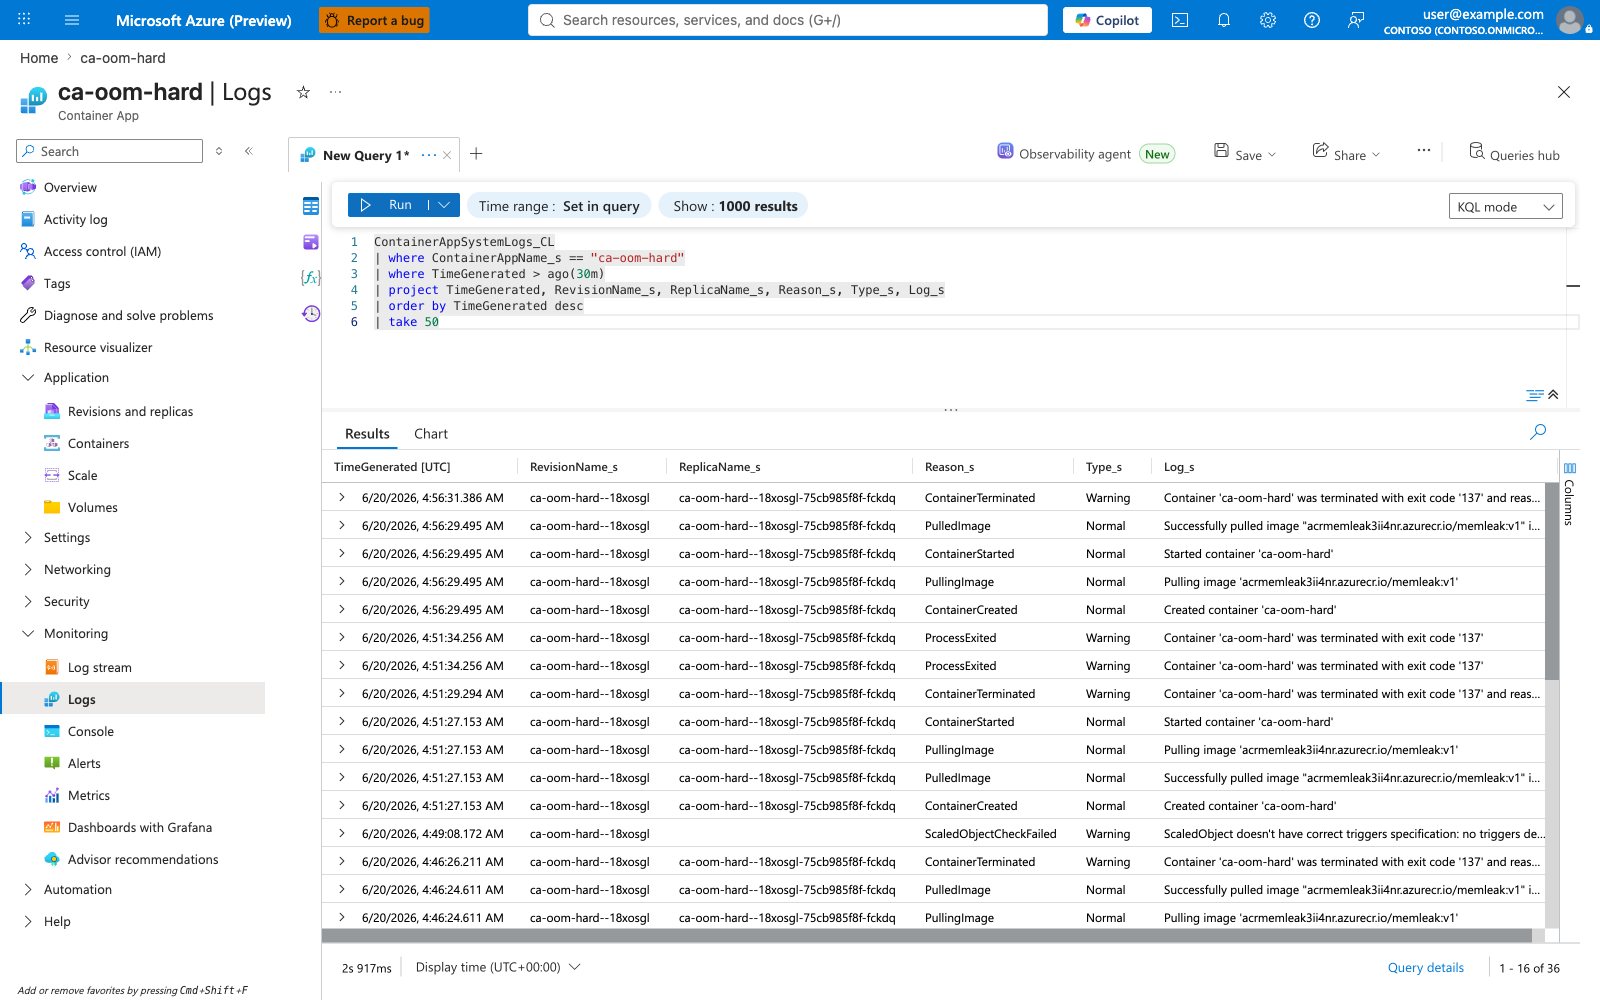Open the Columns side panel

pyautogui.click(x=1569, y=493)
